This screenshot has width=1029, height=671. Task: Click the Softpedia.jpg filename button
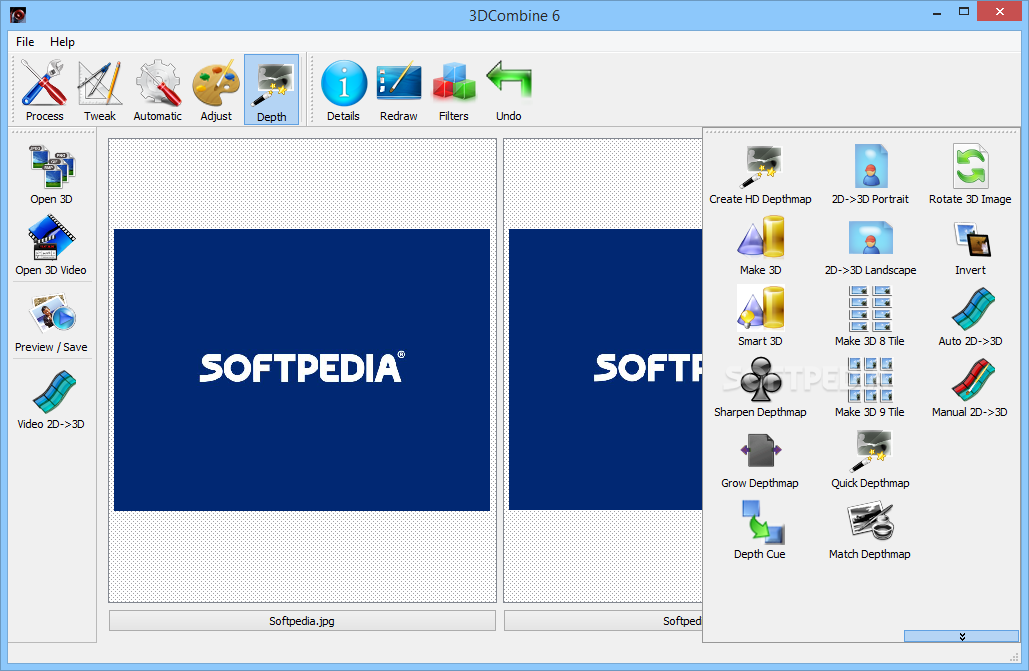coord(302,620)
